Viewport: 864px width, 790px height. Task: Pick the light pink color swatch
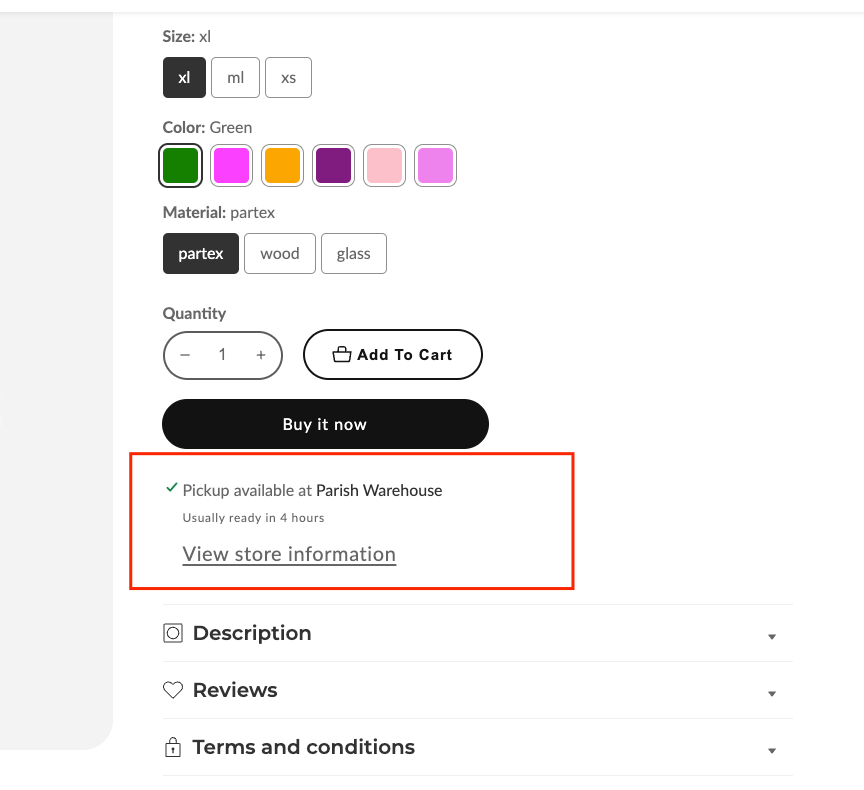tap(385, 165)
